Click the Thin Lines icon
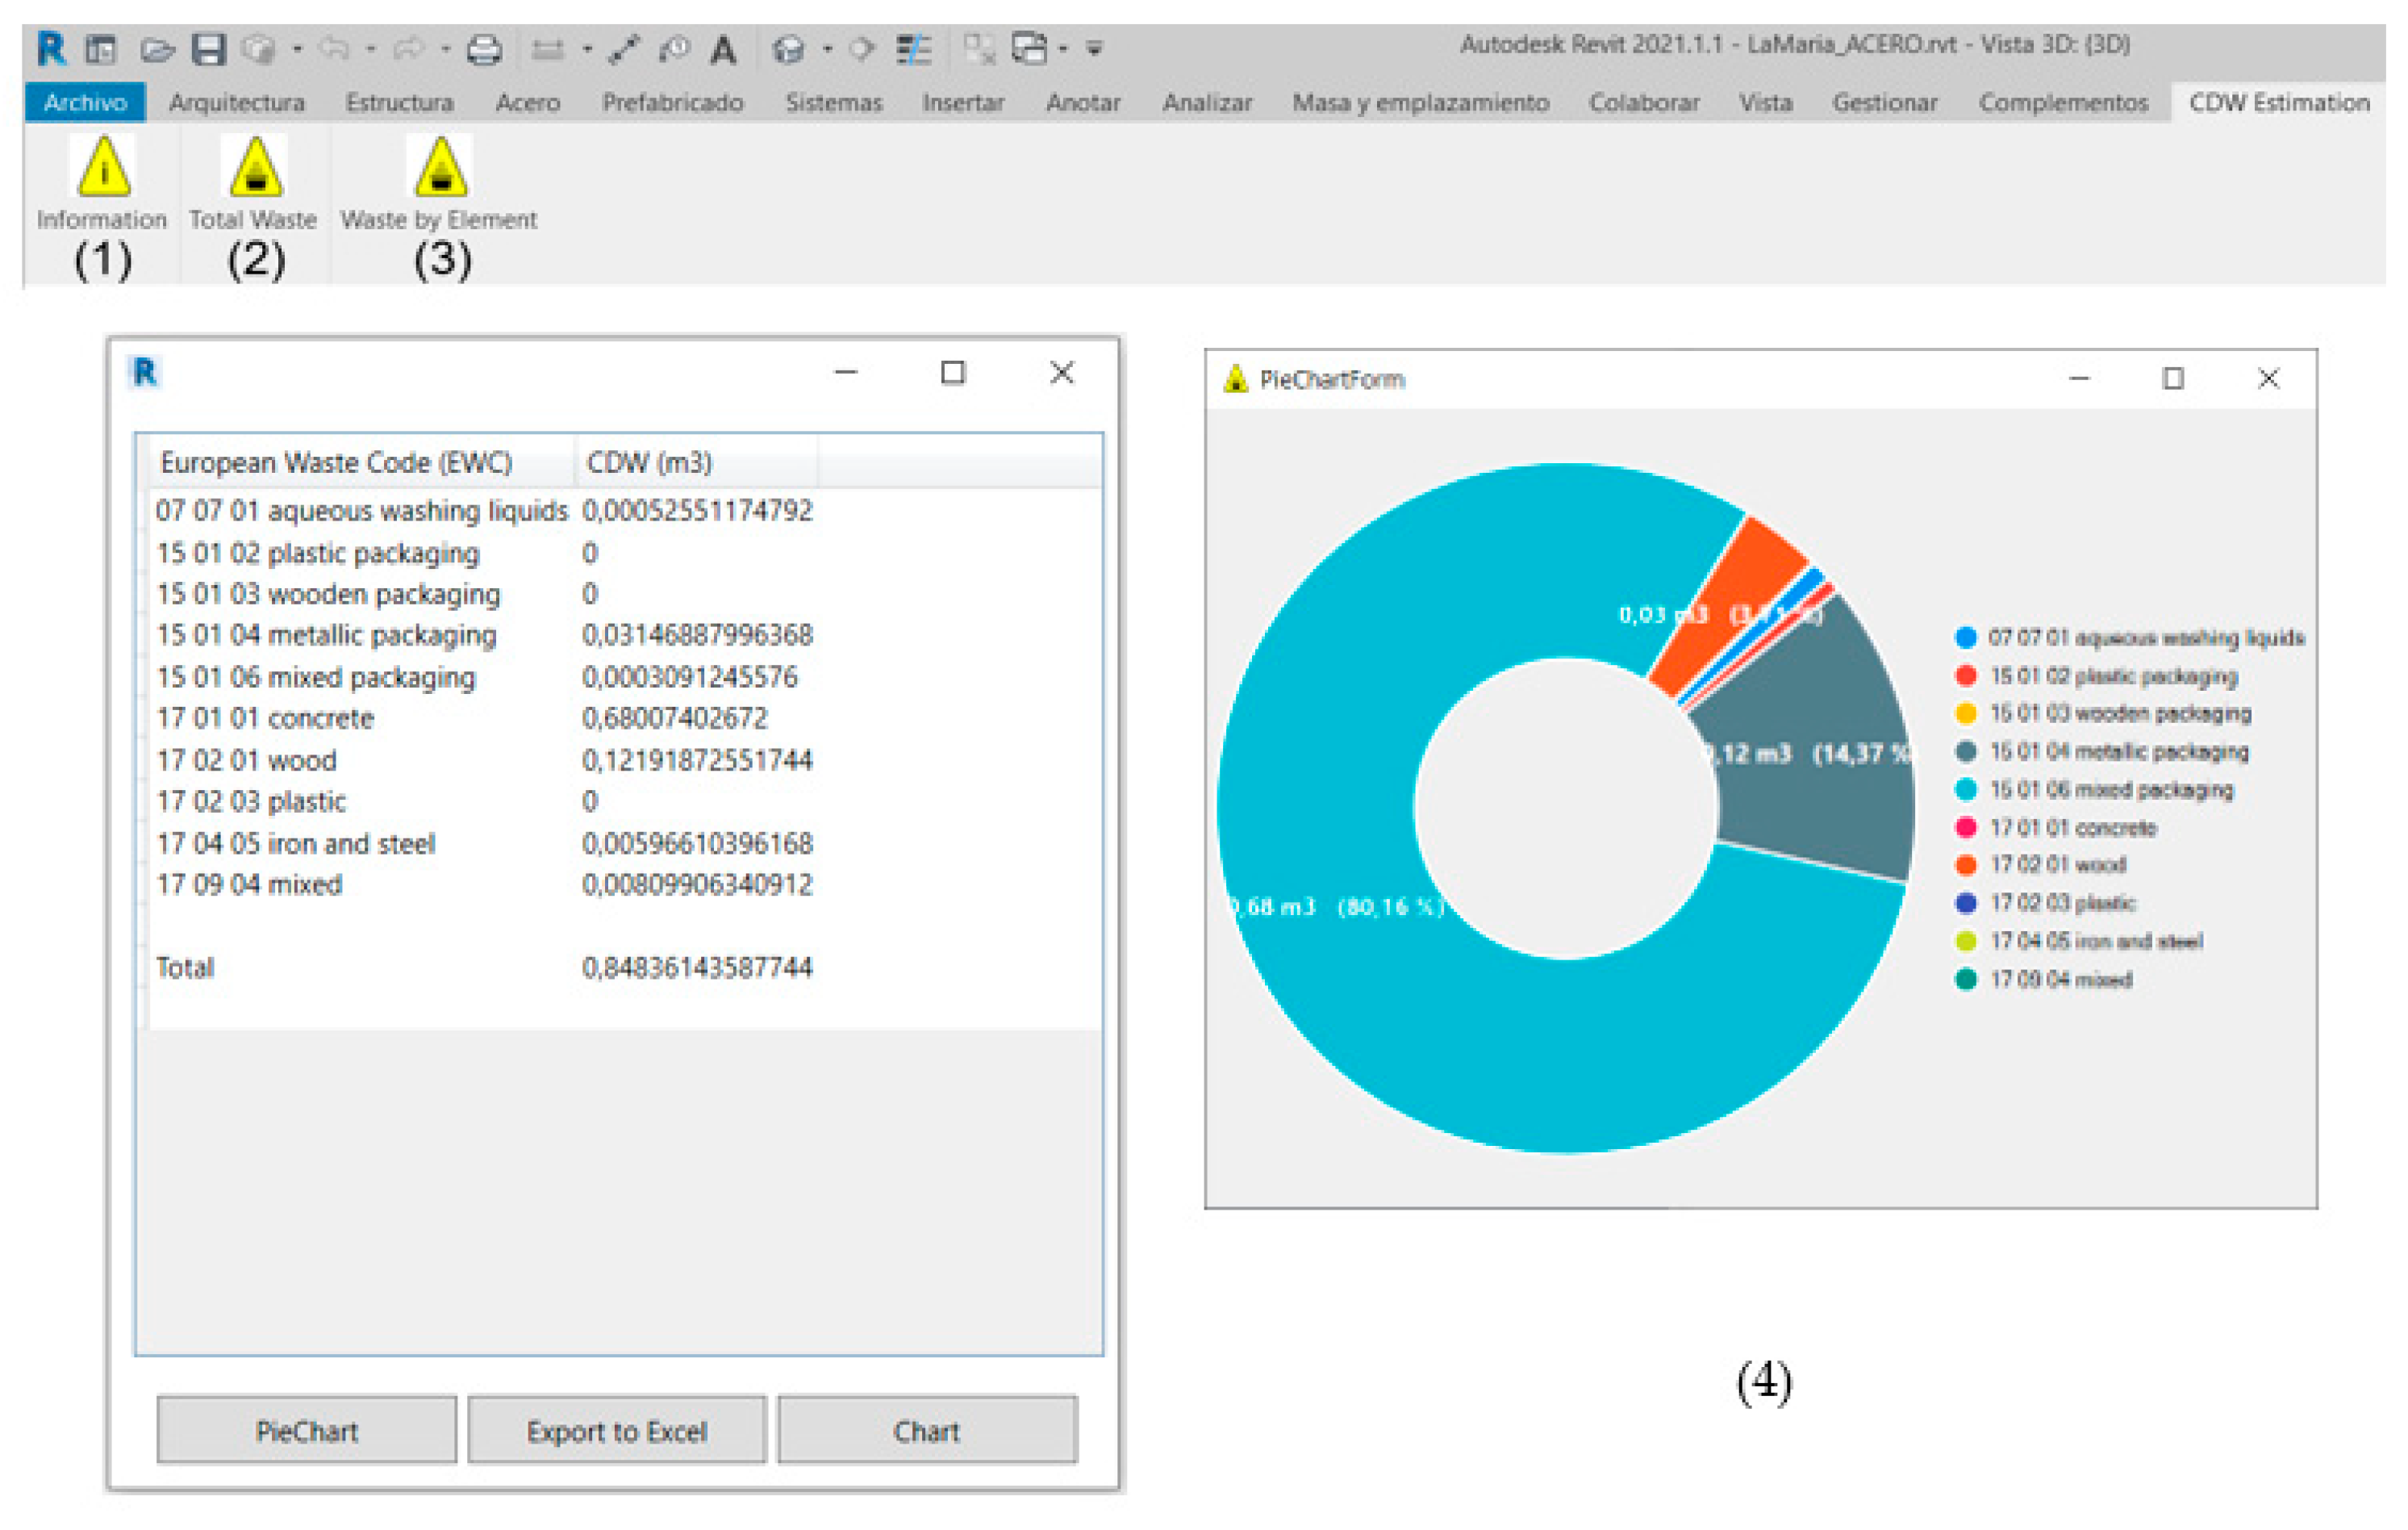Image resolution: width=2408 pixels, height=1530 pixels. [914, 49]
